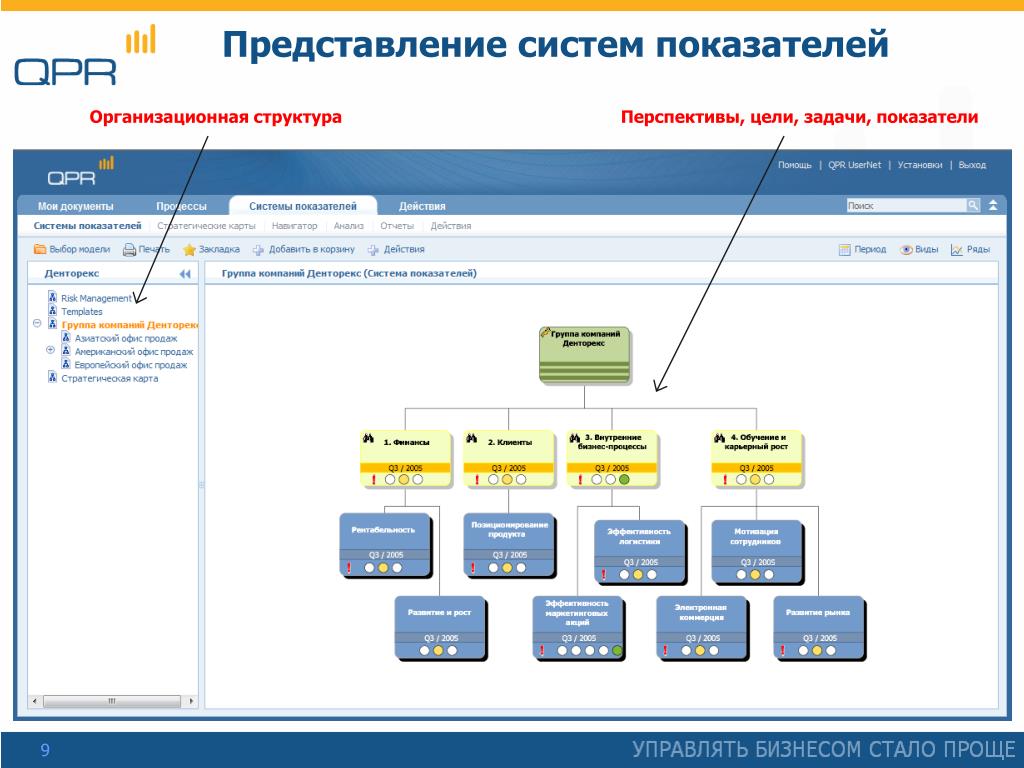The image size is (1024, 768).
Task: Click binoculars icon on Обучение и карьерный рост
Action: point(720,438)
